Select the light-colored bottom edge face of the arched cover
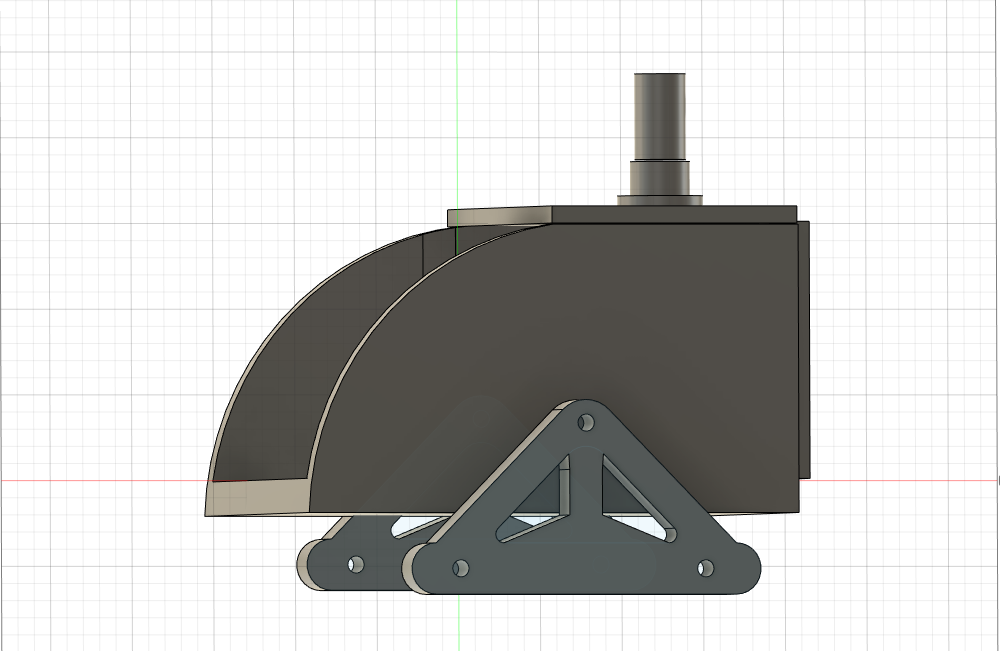Image resolution: width=1000 pixels, height=651 pixels. pos(258,497)
